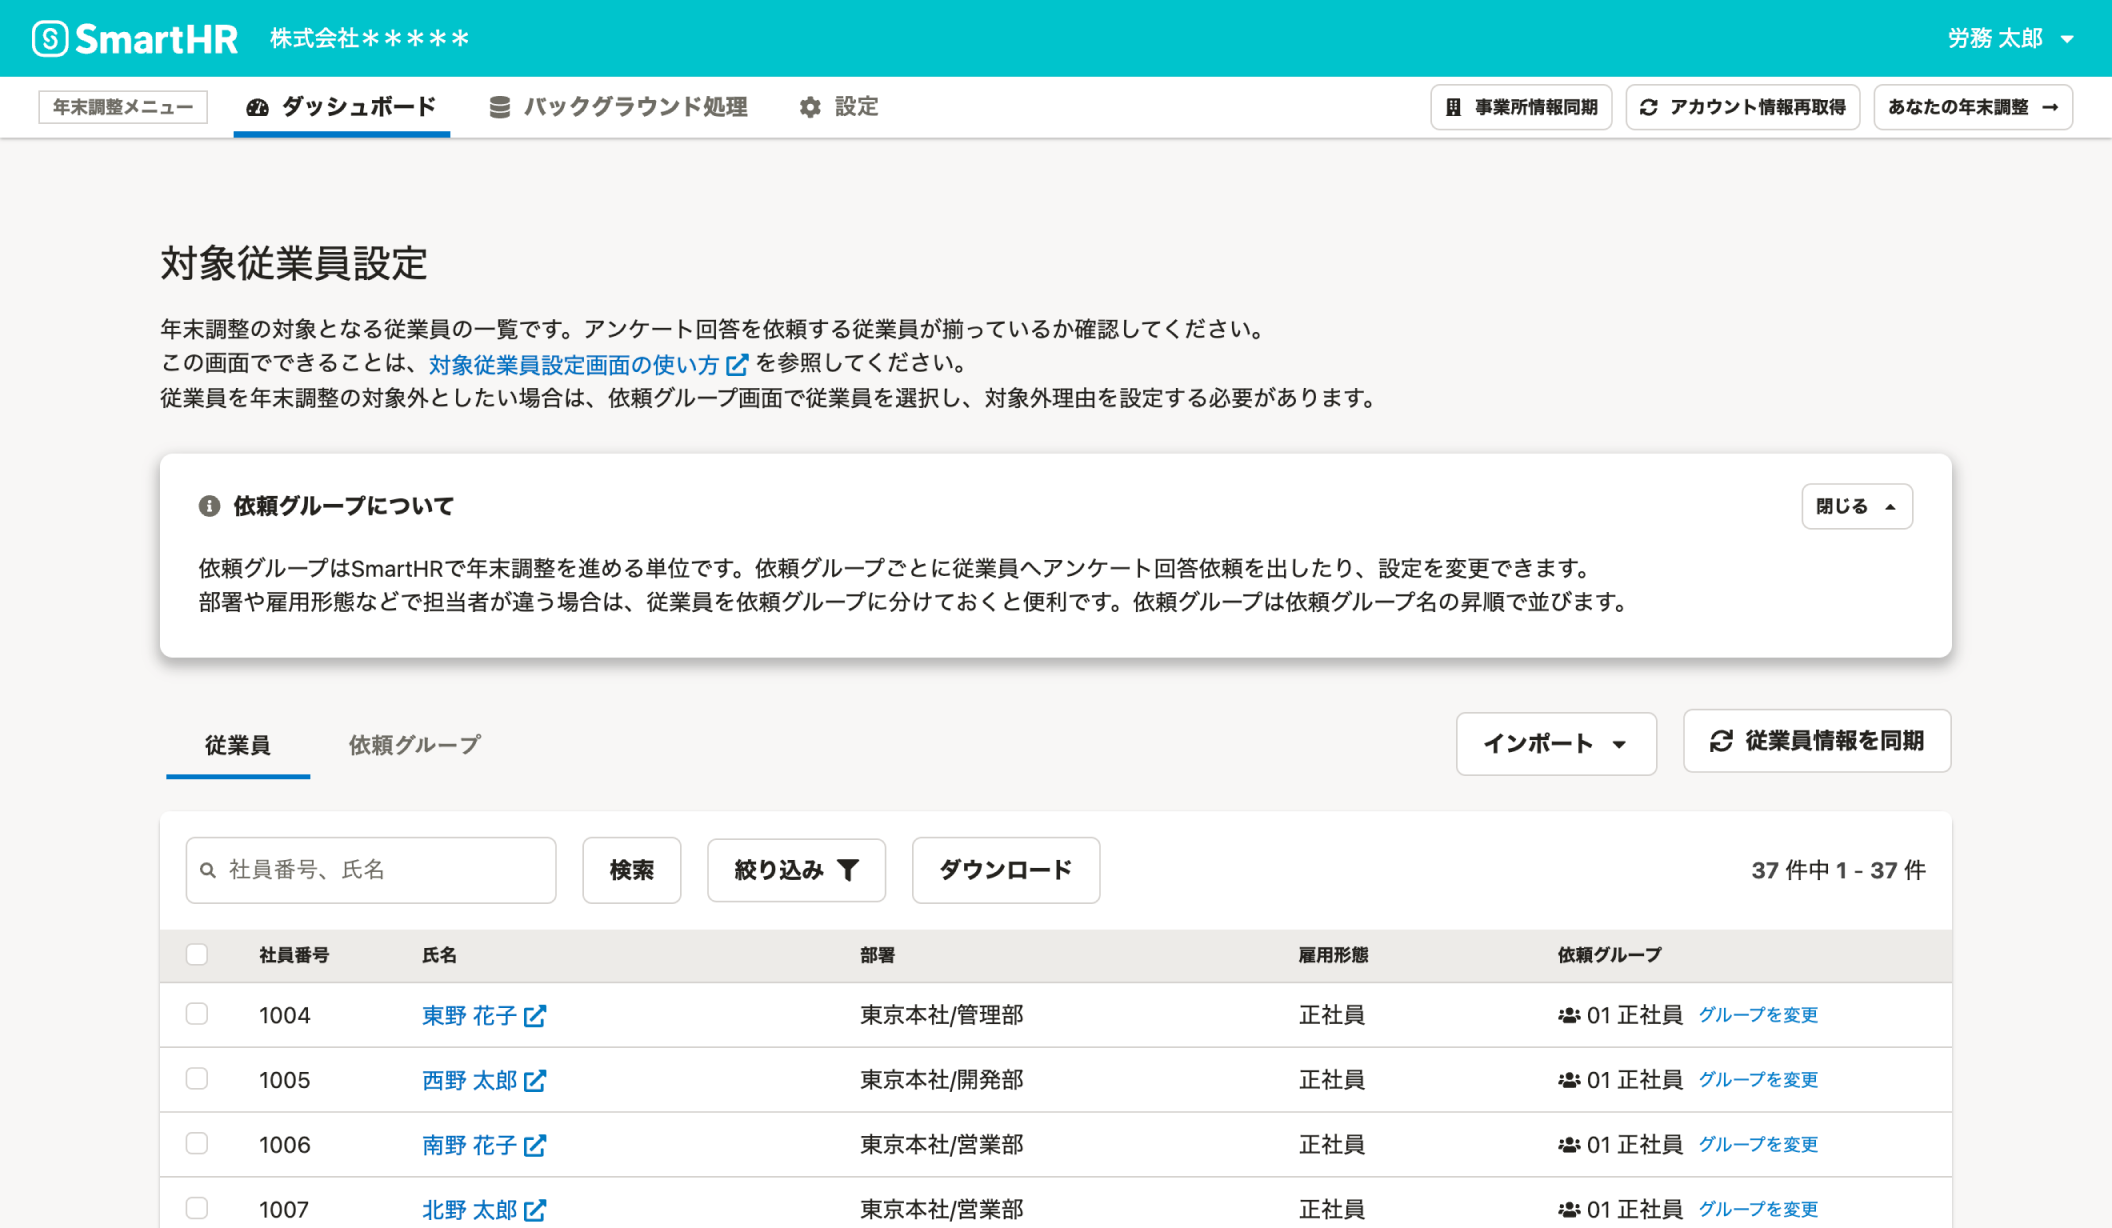Click the 氏名 column header
Image resolution: width=2112 pixels, height=1228 pixels.
[439, 955]
